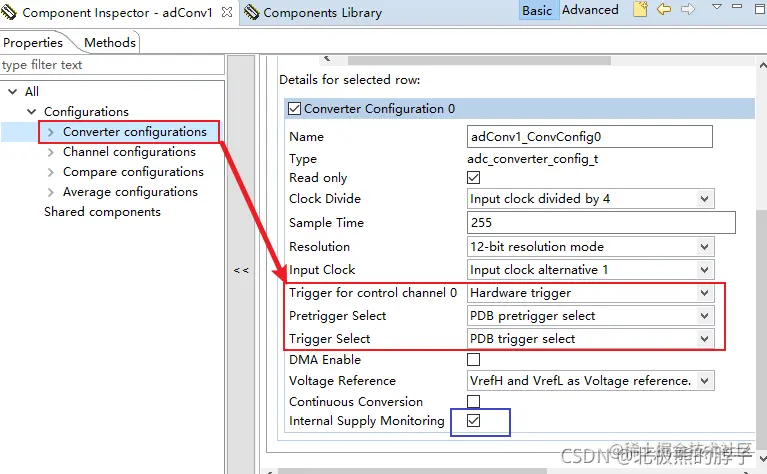Screen dimensions: 767x474
Task: Toggle Internal Supply Monitoring checkbox
Action: pos(474,421)
